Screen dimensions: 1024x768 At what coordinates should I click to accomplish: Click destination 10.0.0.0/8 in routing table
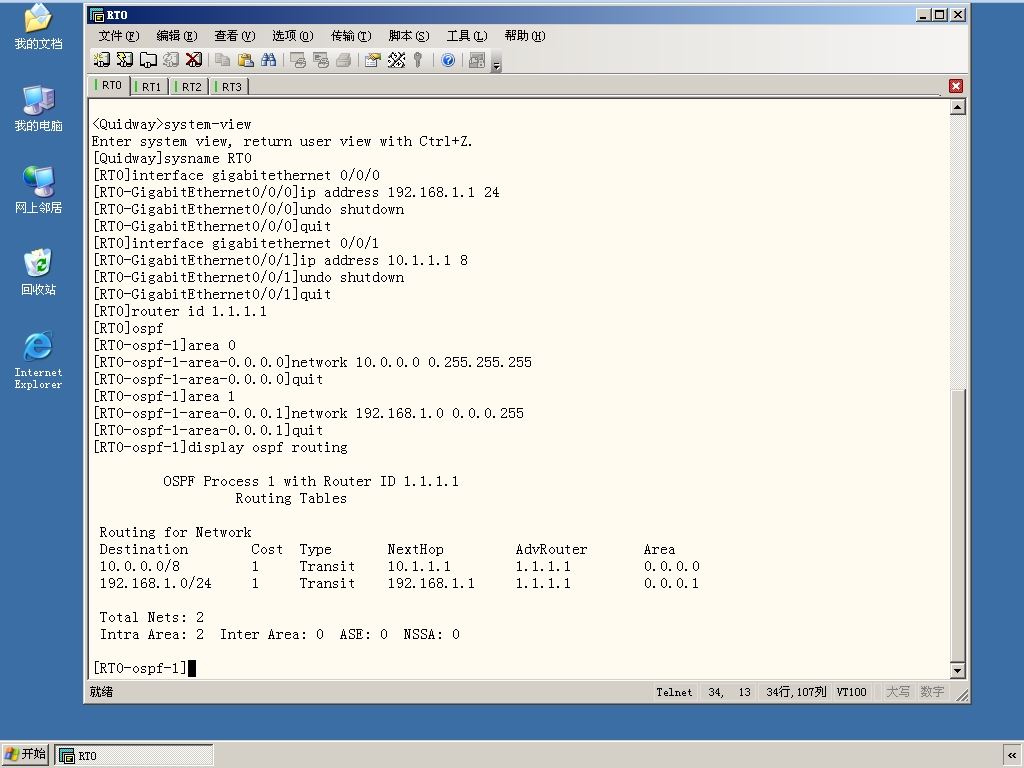[x=139, y=566]
